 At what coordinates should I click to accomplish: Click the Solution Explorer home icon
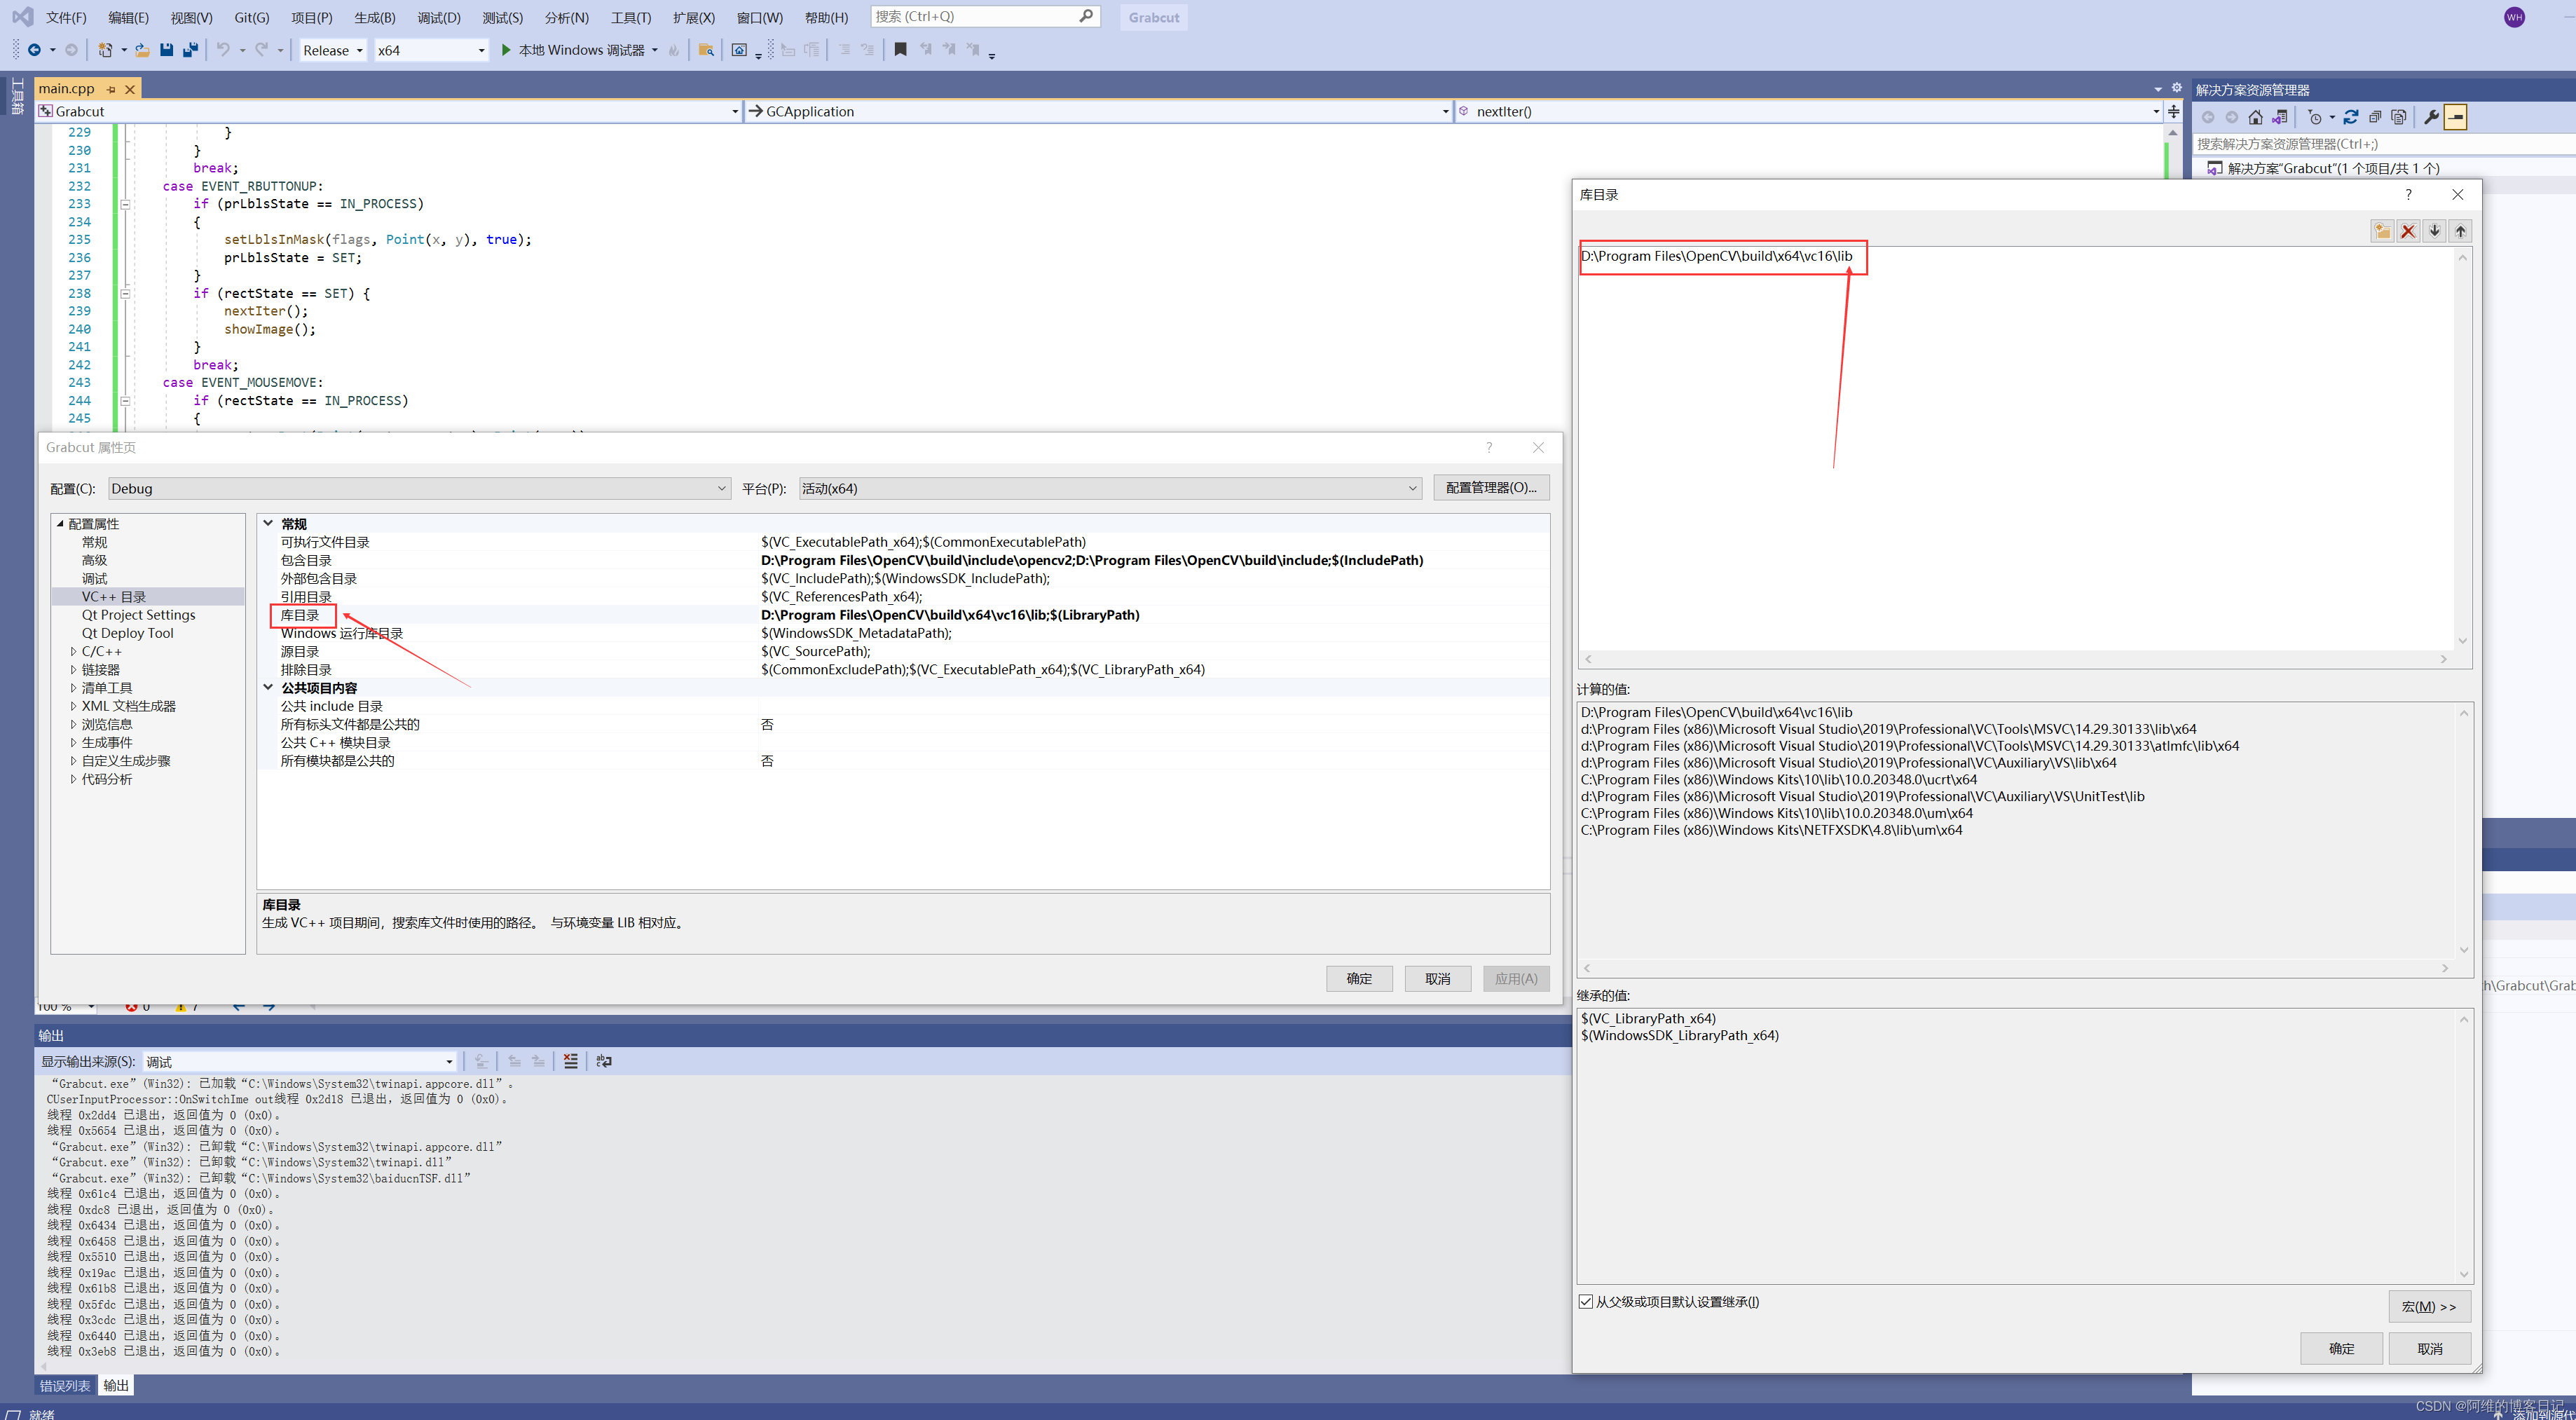pos(2255,117)
